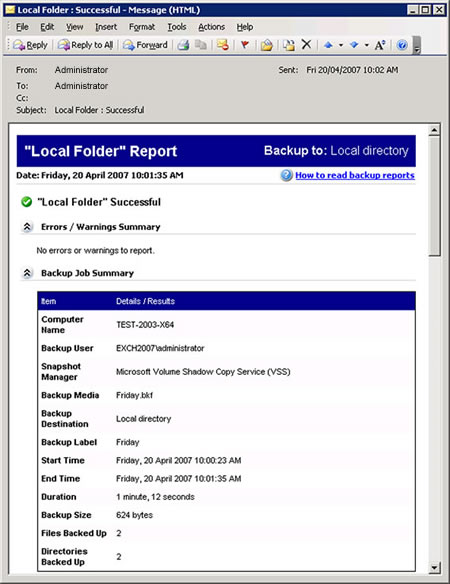450x584 pixels.
Task: Click the 'Details / Results' column header
Action: click(x=145, y=301)
